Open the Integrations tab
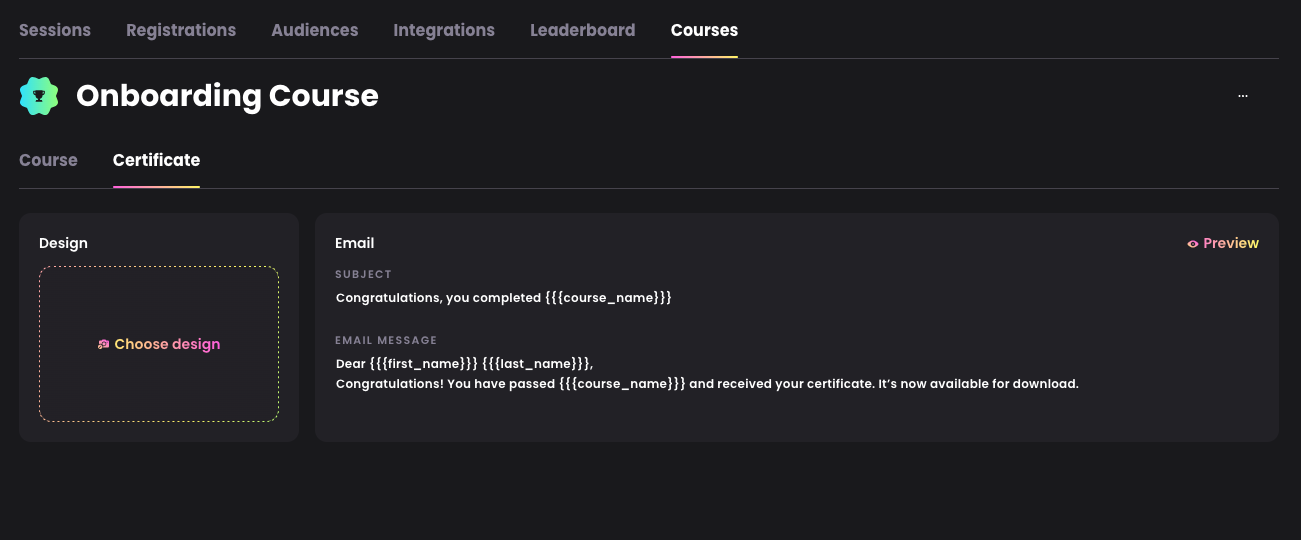Viewport: 1301px width, 540px height. point(444,30)
